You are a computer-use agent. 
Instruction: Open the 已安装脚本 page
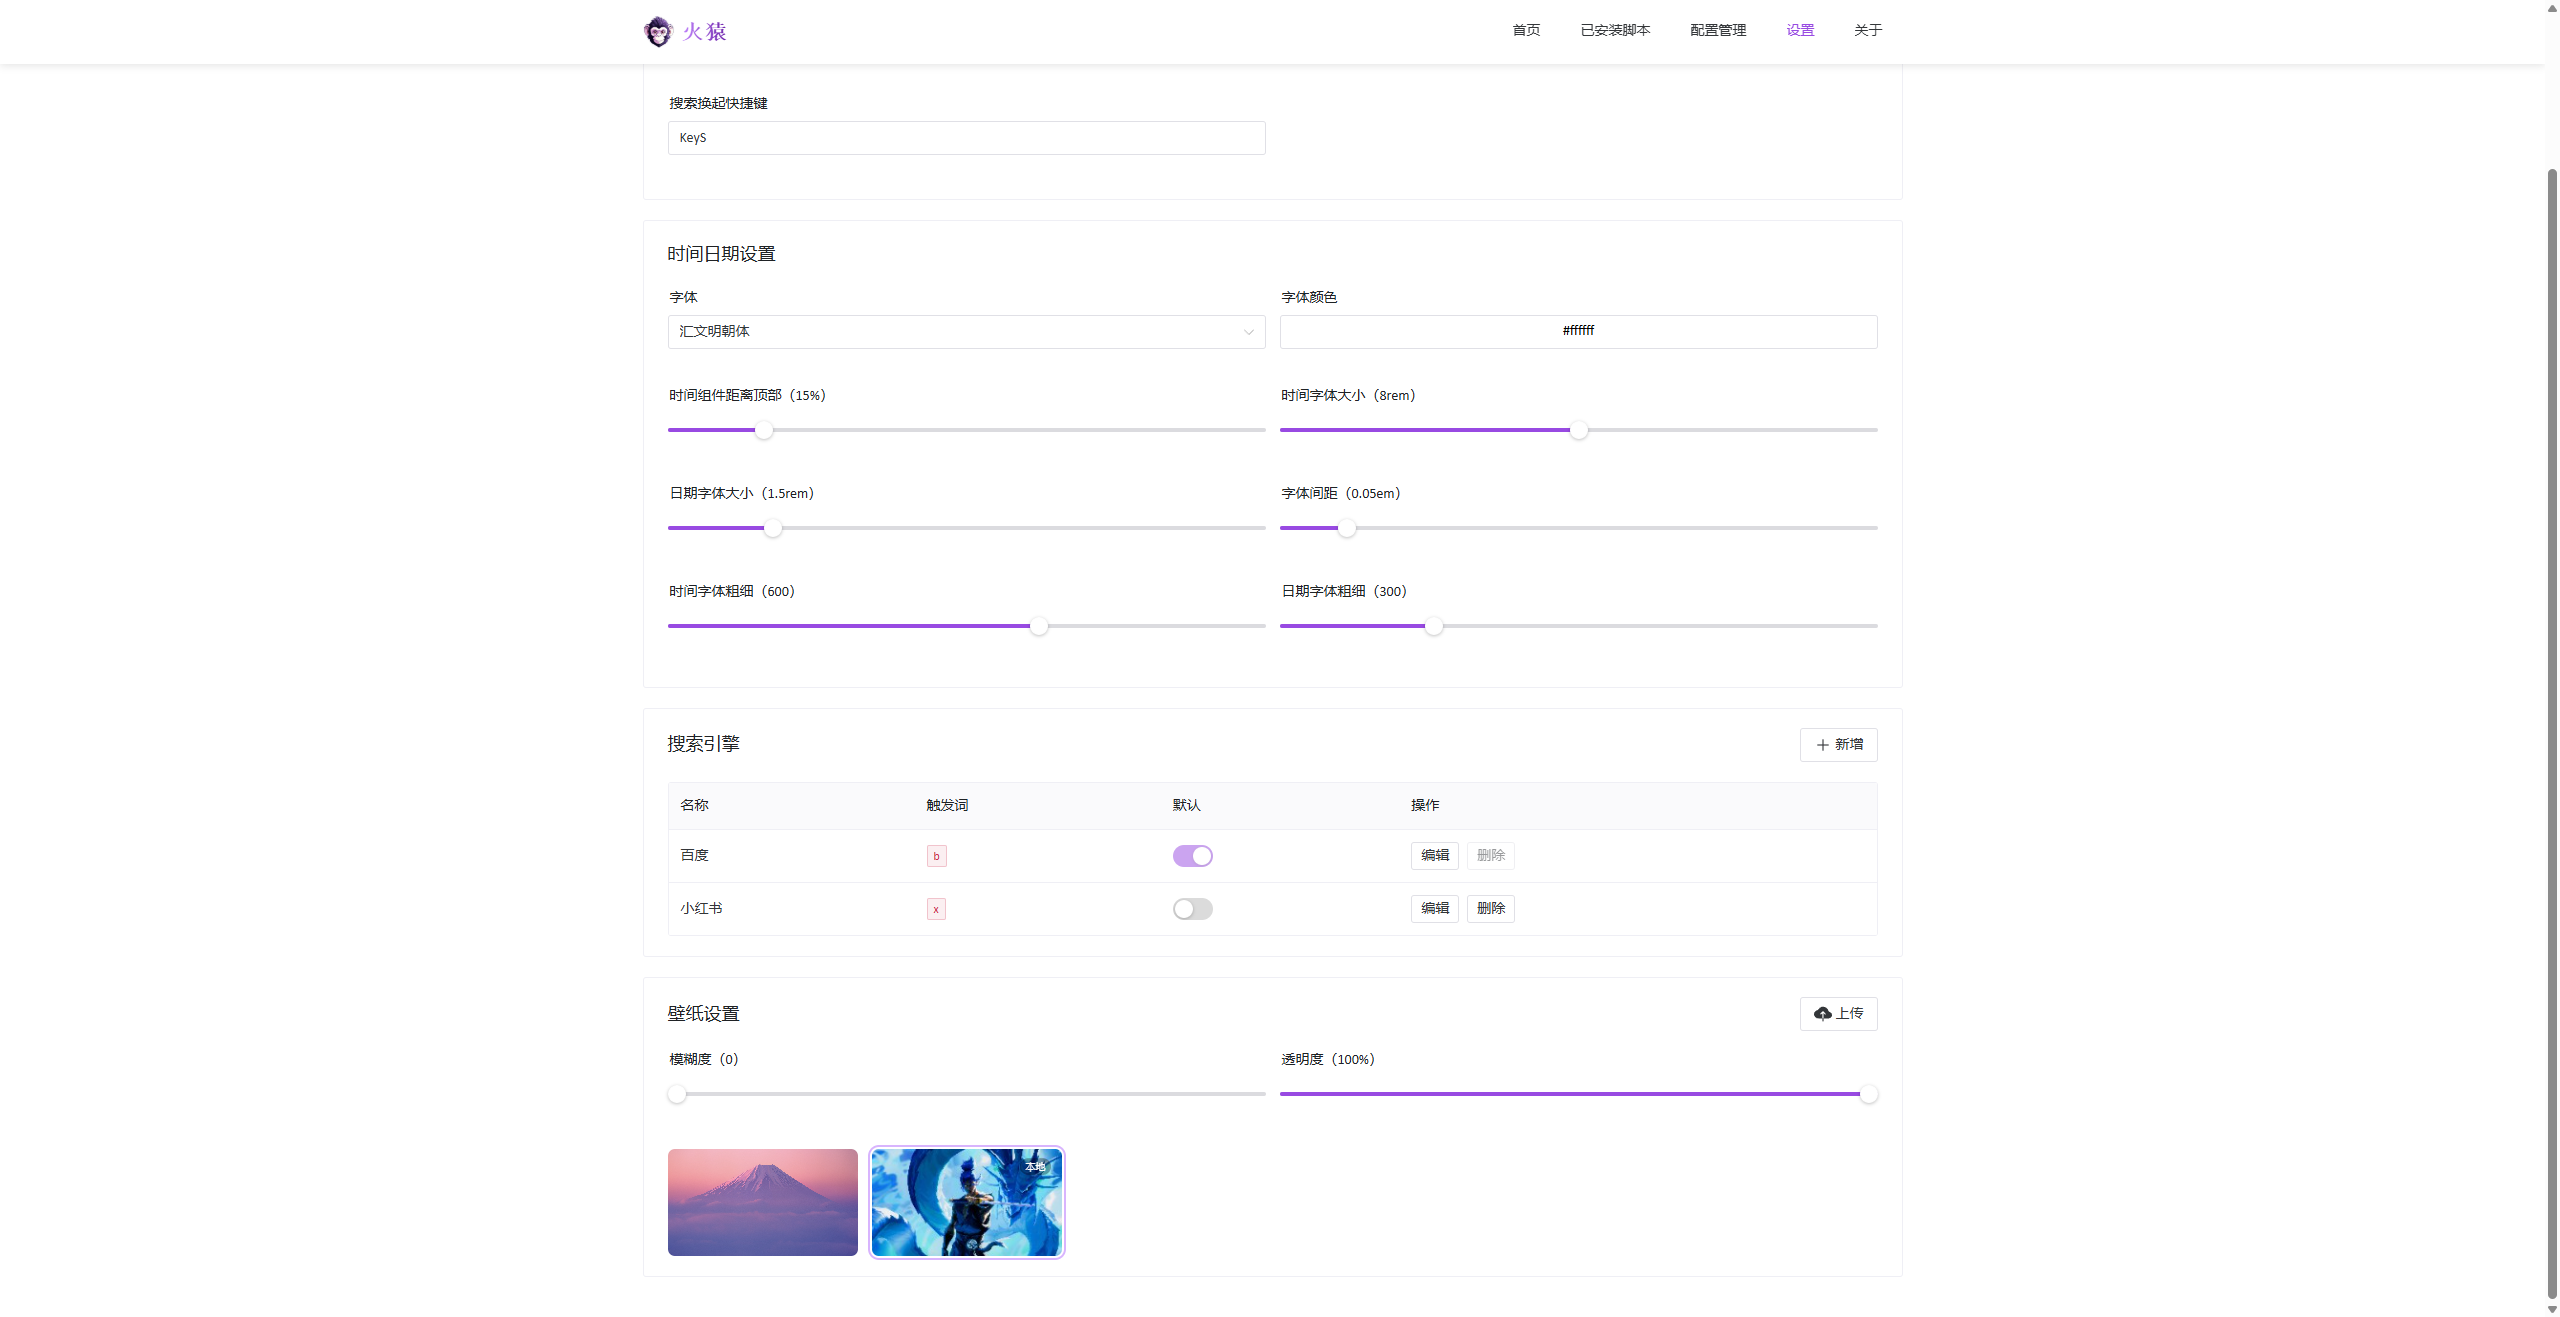[1615, 30]
